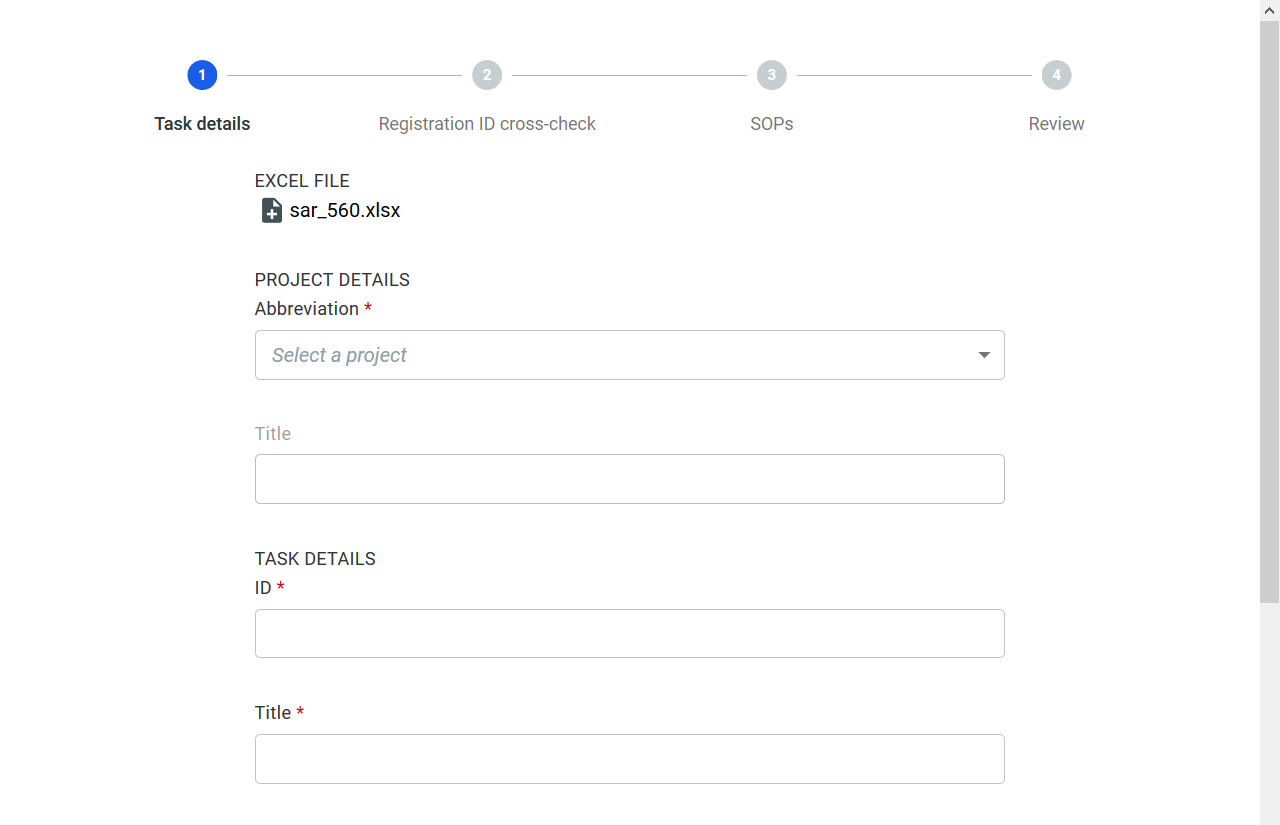Click the step 3 circle icon
This screenshot has height=825, width=1280.
771,75
